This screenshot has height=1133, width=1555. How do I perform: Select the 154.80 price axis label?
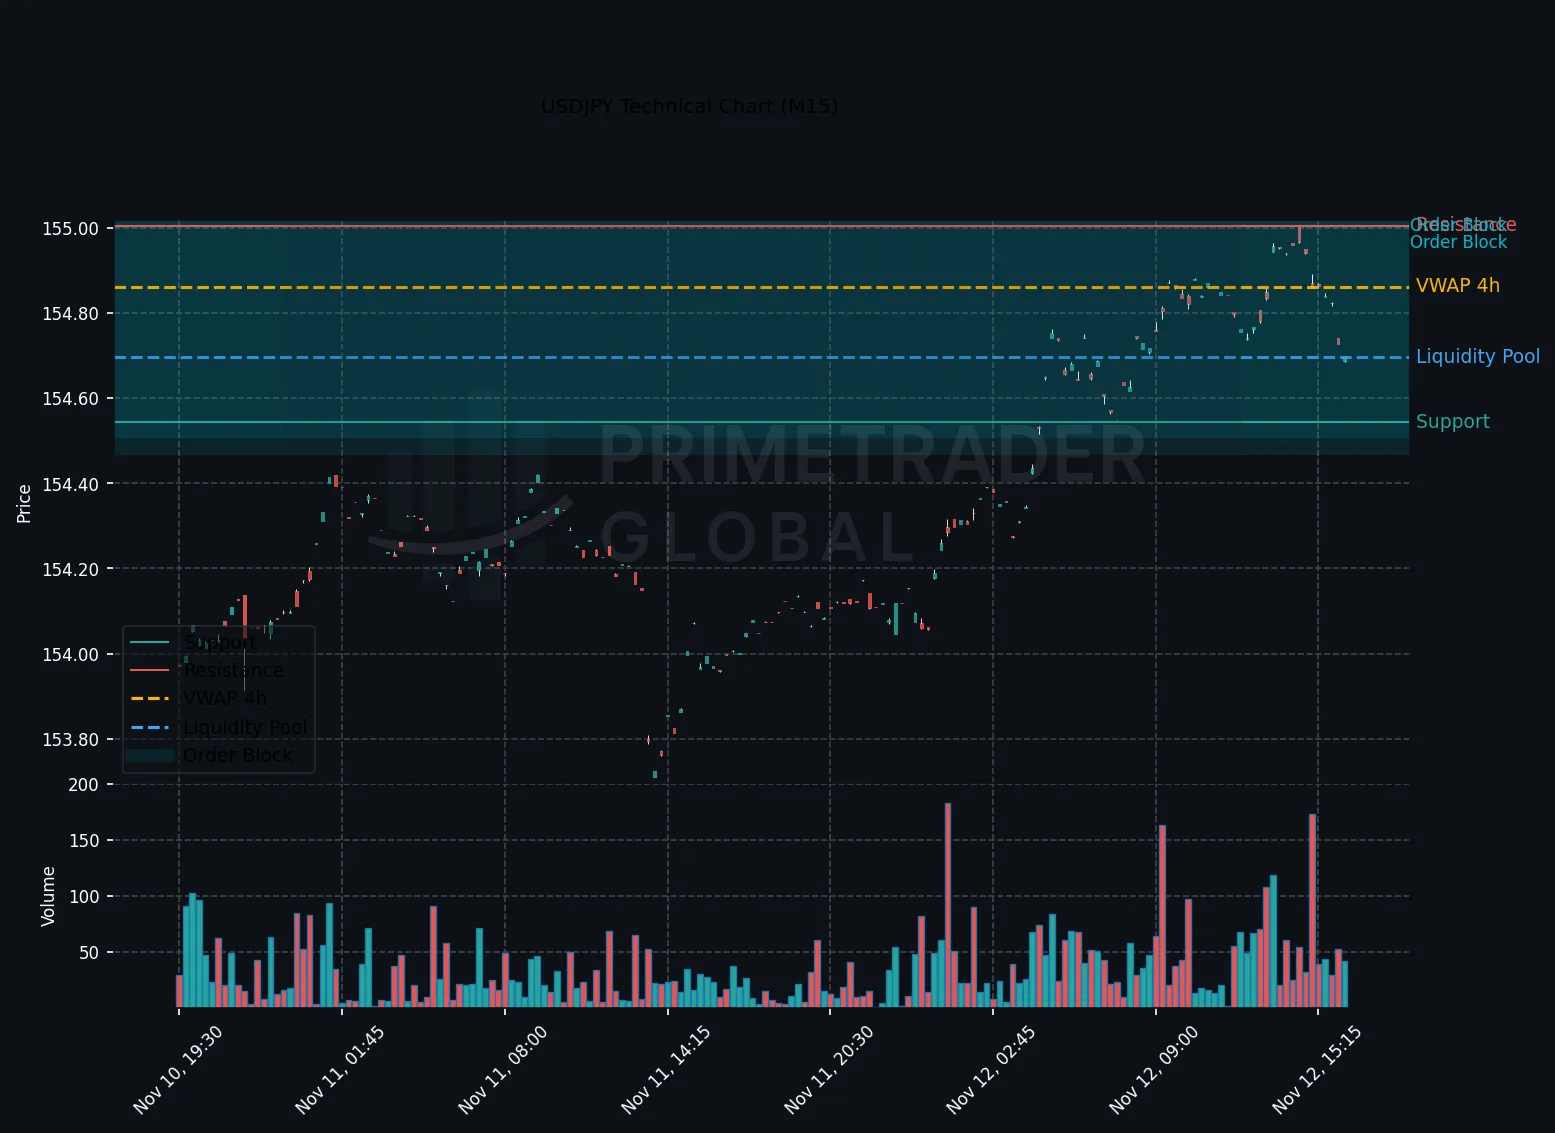coord(70,314)
